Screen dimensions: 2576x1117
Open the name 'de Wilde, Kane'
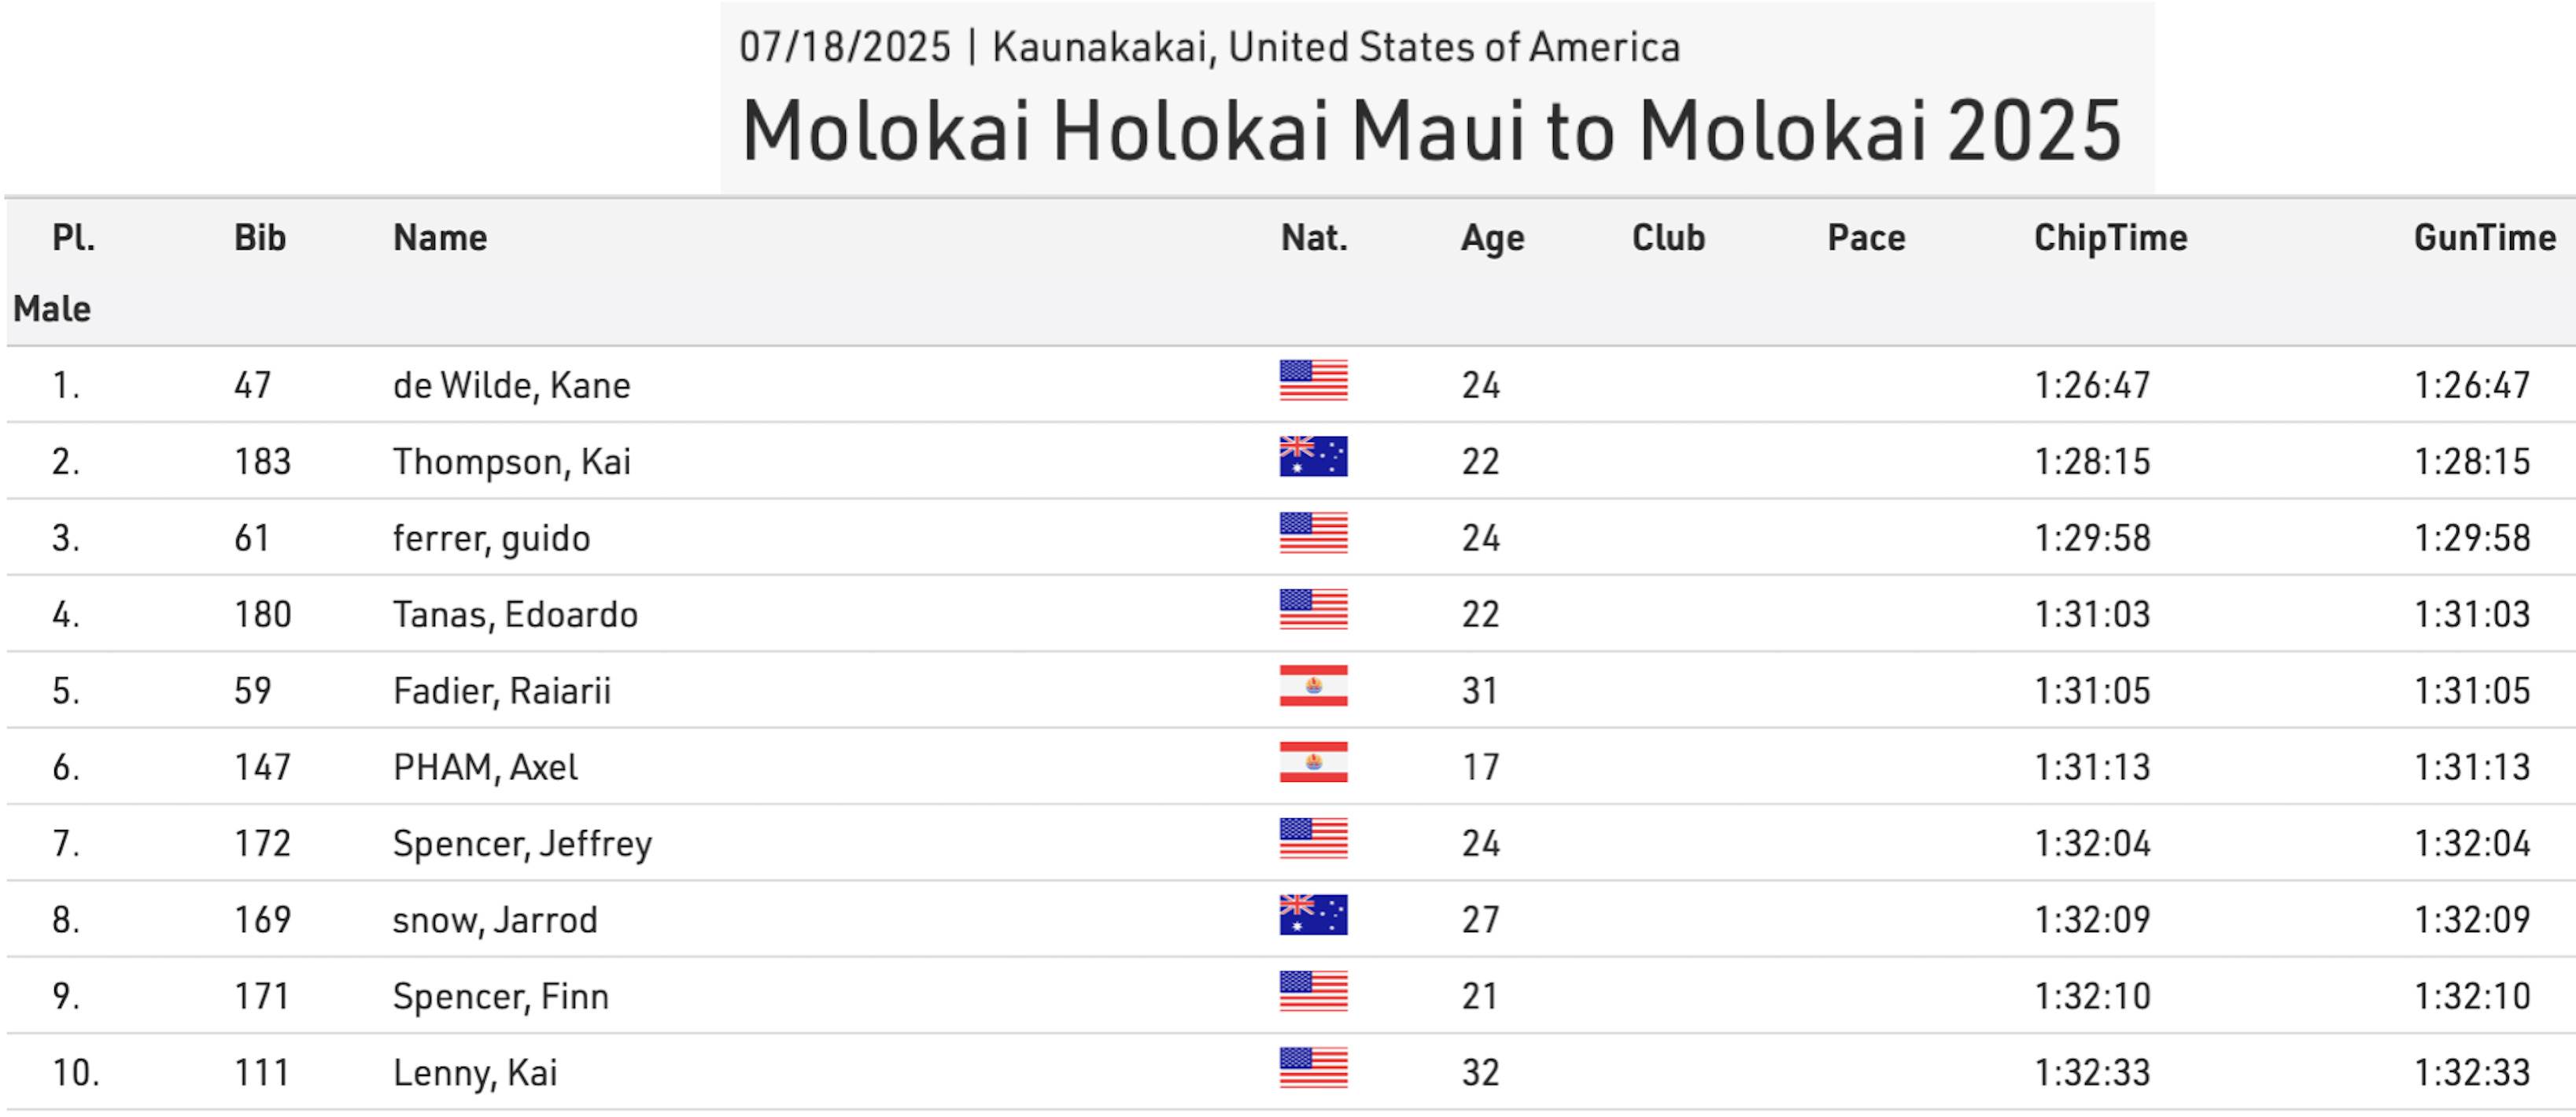511,385
